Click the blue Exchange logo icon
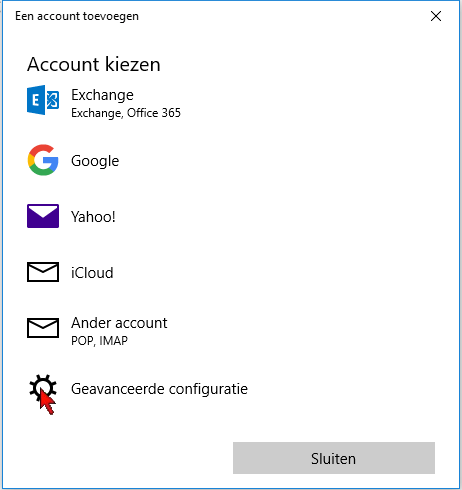 pos(43,100)
